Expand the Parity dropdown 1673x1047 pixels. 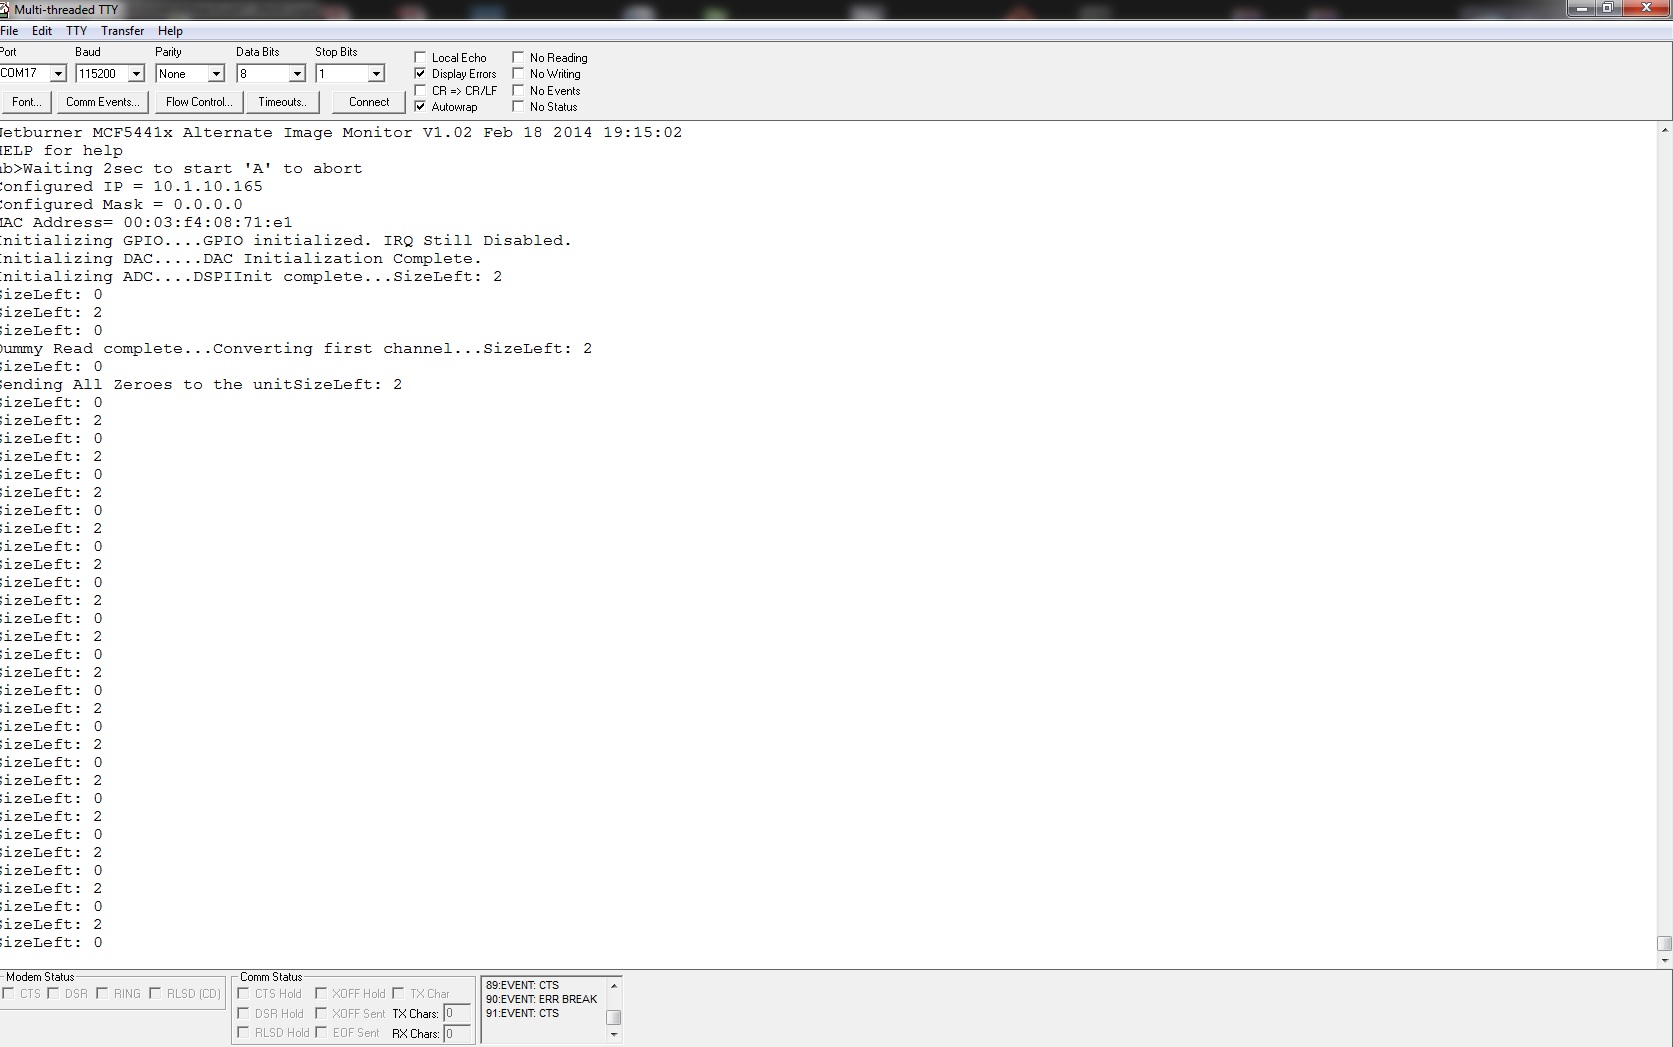216,74
